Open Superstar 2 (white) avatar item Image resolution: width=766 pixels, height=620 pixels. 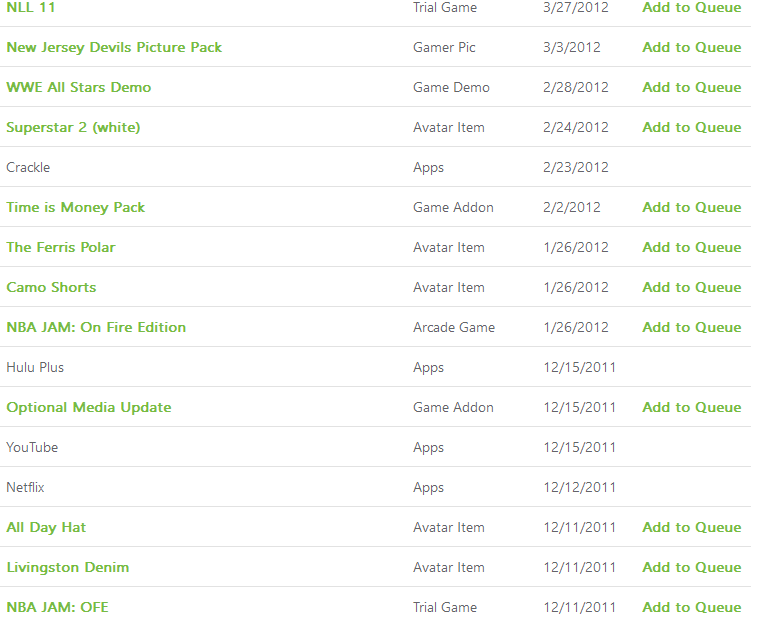point(73,128)
